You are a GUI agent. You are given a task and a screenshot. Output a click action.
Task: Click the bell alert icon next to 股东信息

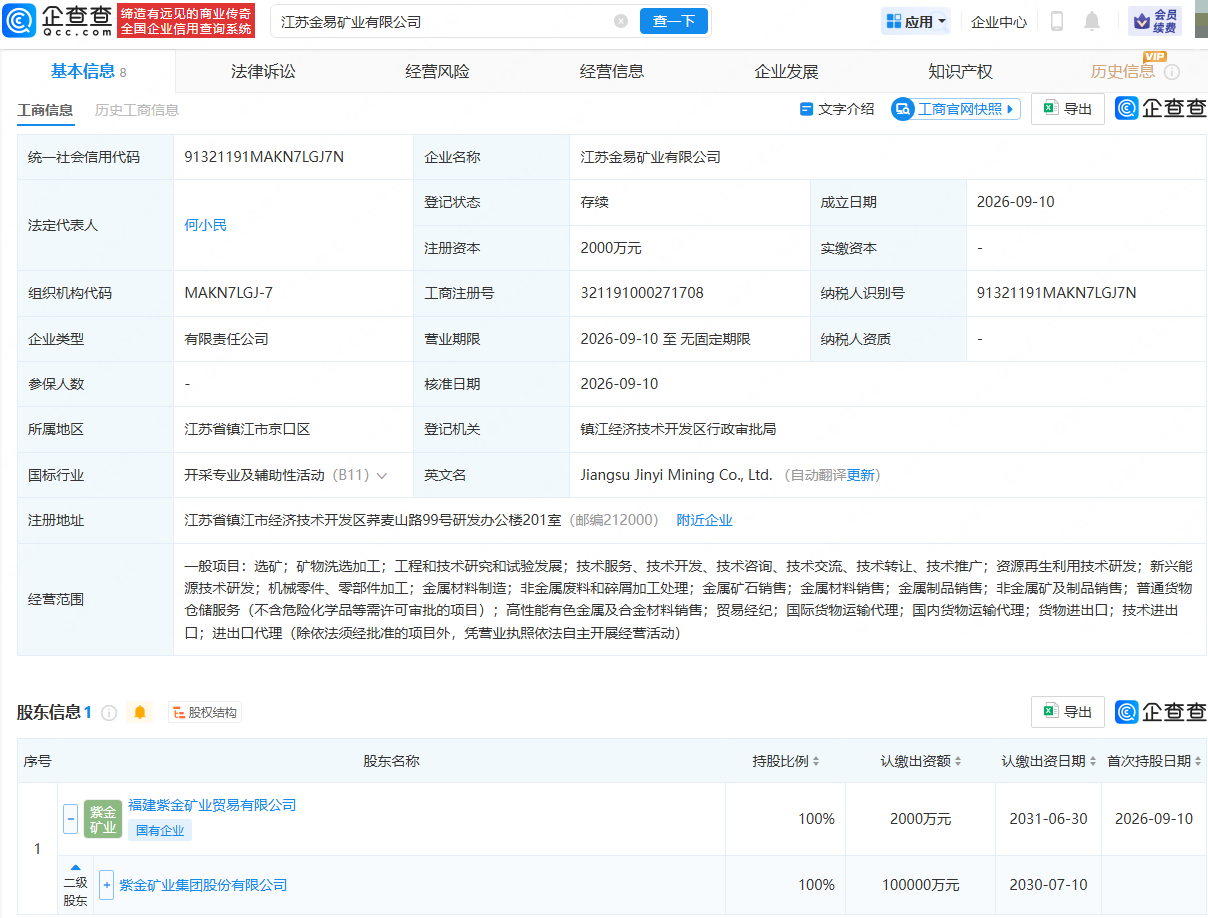point(140,712)
